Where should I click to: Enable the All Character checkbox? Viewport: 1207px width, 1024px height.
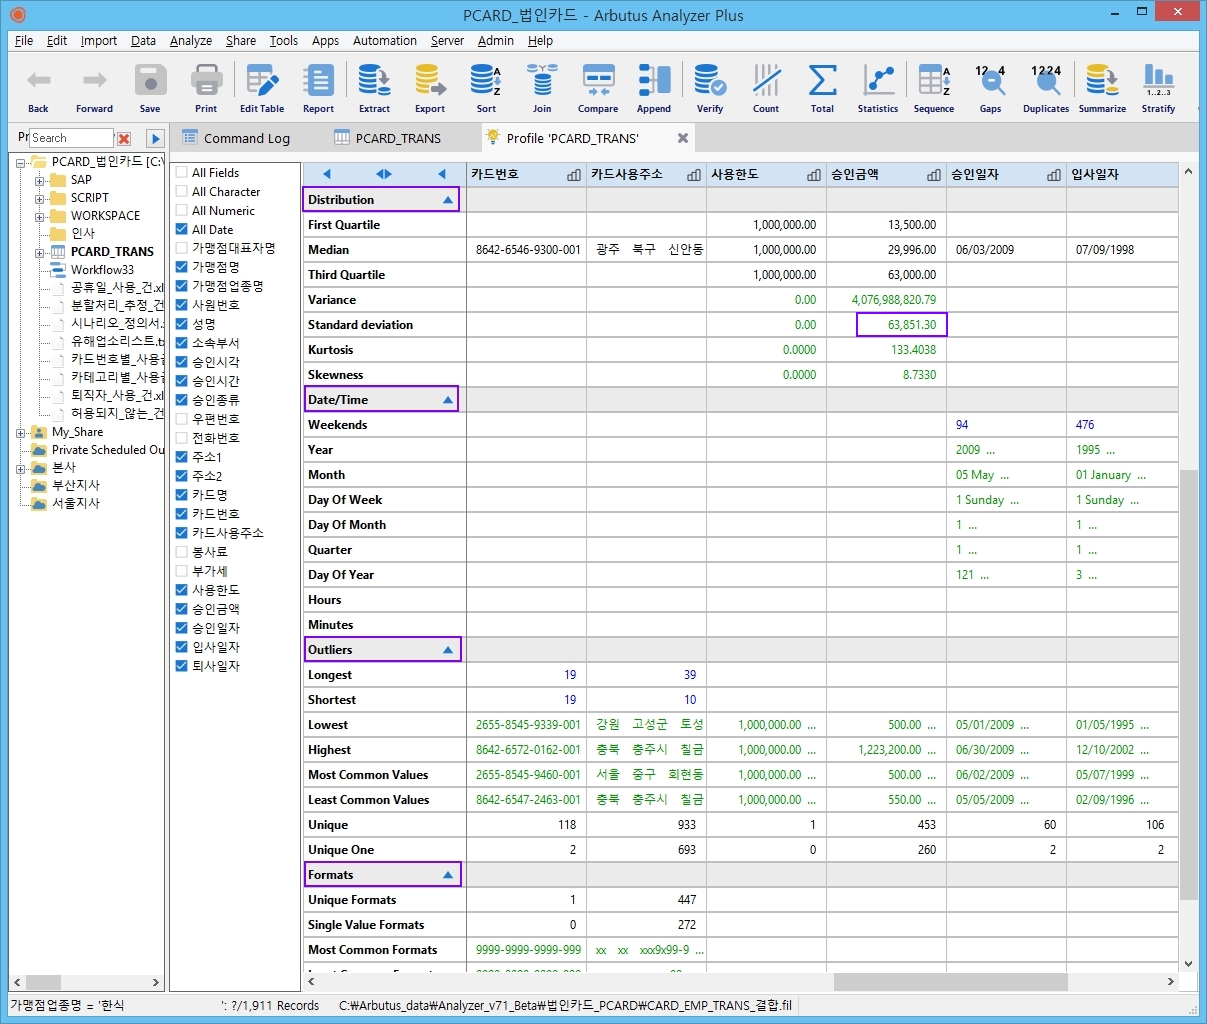click(x=182, y=192)
